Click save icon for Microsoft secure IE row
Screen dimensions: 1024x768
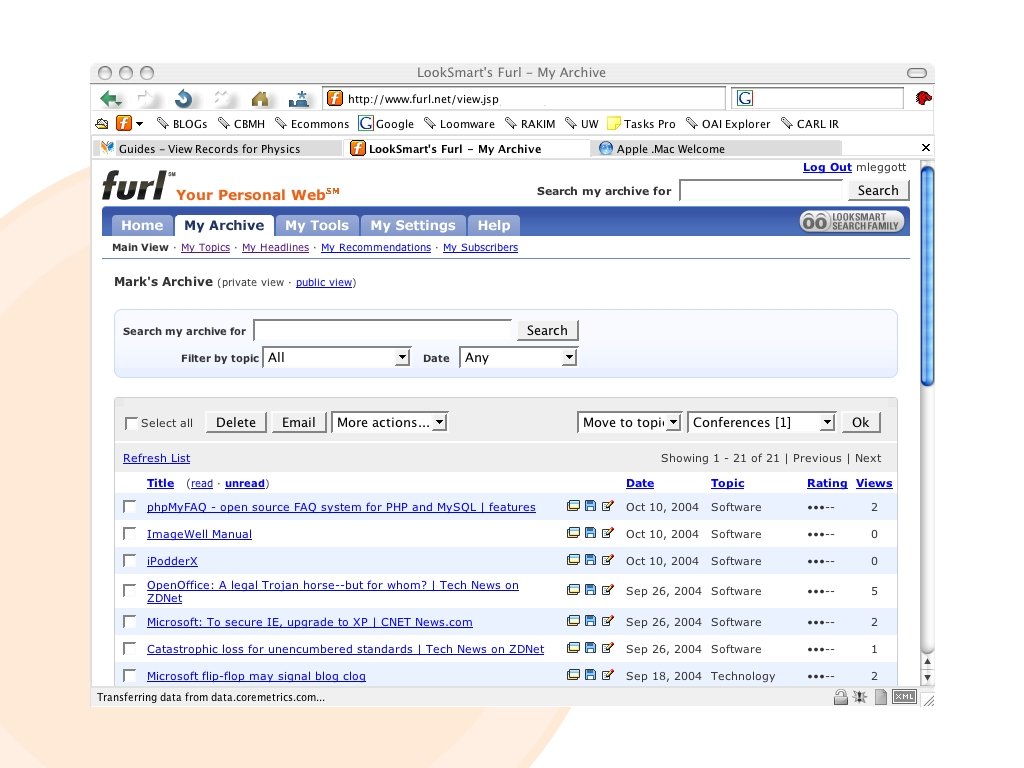pyautogui.click(x=590, y=620)
